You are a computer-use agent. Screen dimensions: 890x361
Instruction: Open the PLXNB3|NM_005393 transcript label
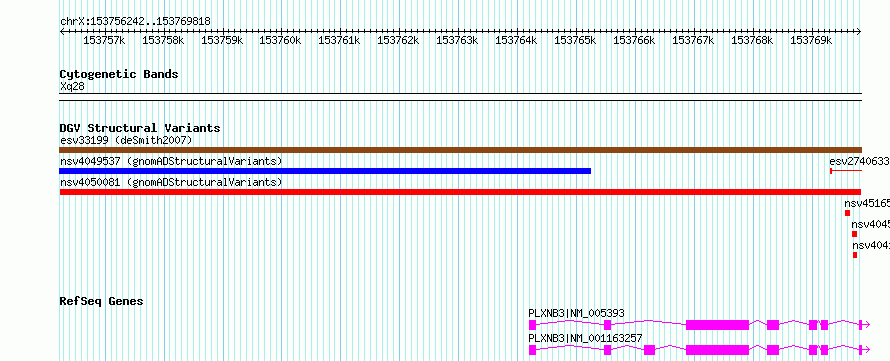[x=576, y=313]
